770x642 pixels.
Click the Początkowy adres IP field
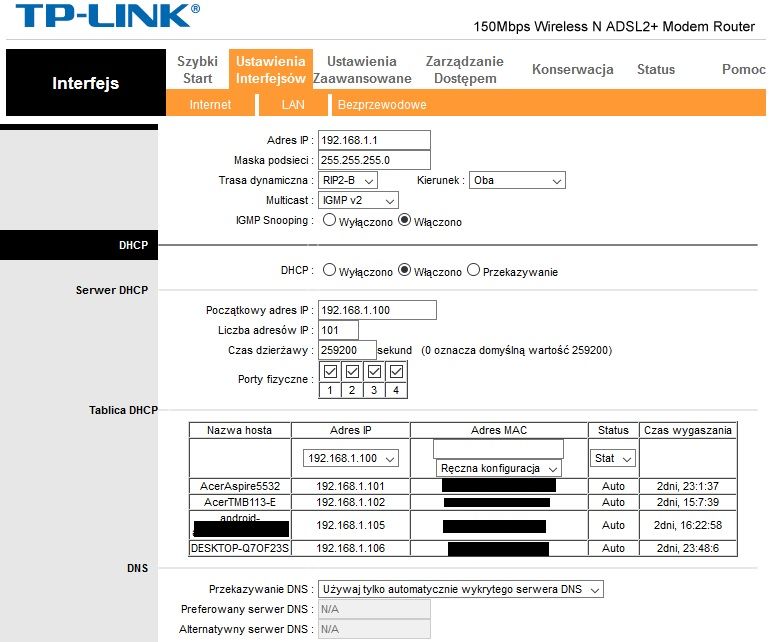click(x=377, y=310)
